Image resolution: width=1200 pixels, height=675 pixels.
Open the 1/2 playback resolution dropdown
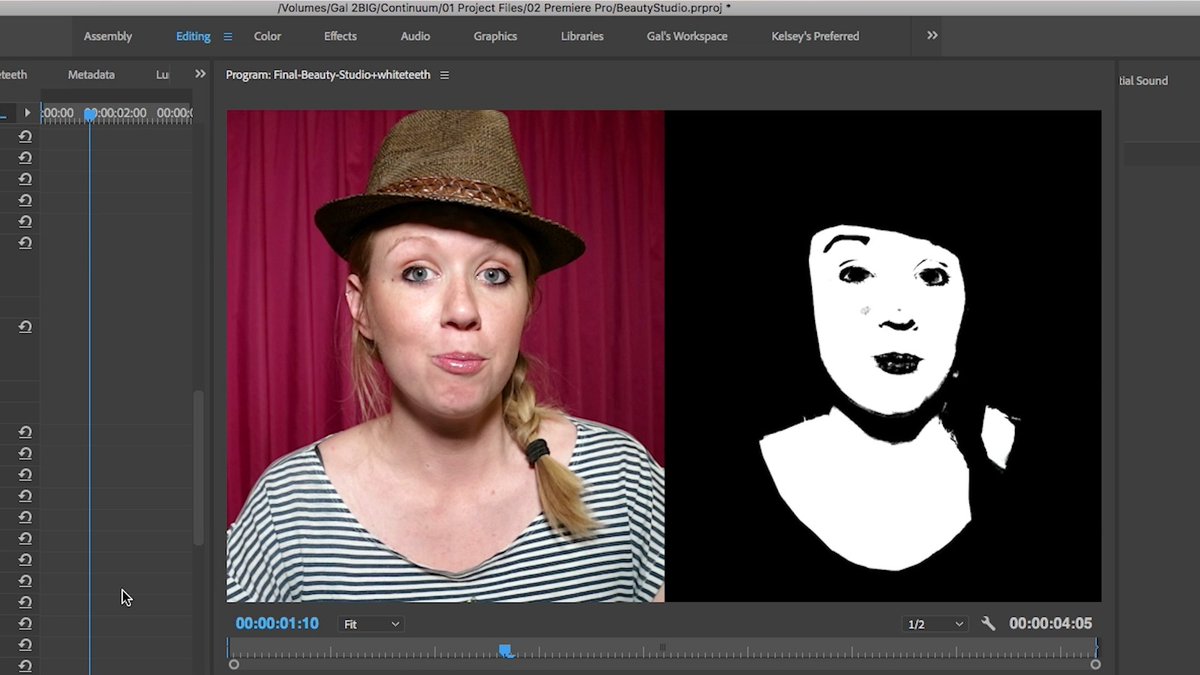pos(935,624)
